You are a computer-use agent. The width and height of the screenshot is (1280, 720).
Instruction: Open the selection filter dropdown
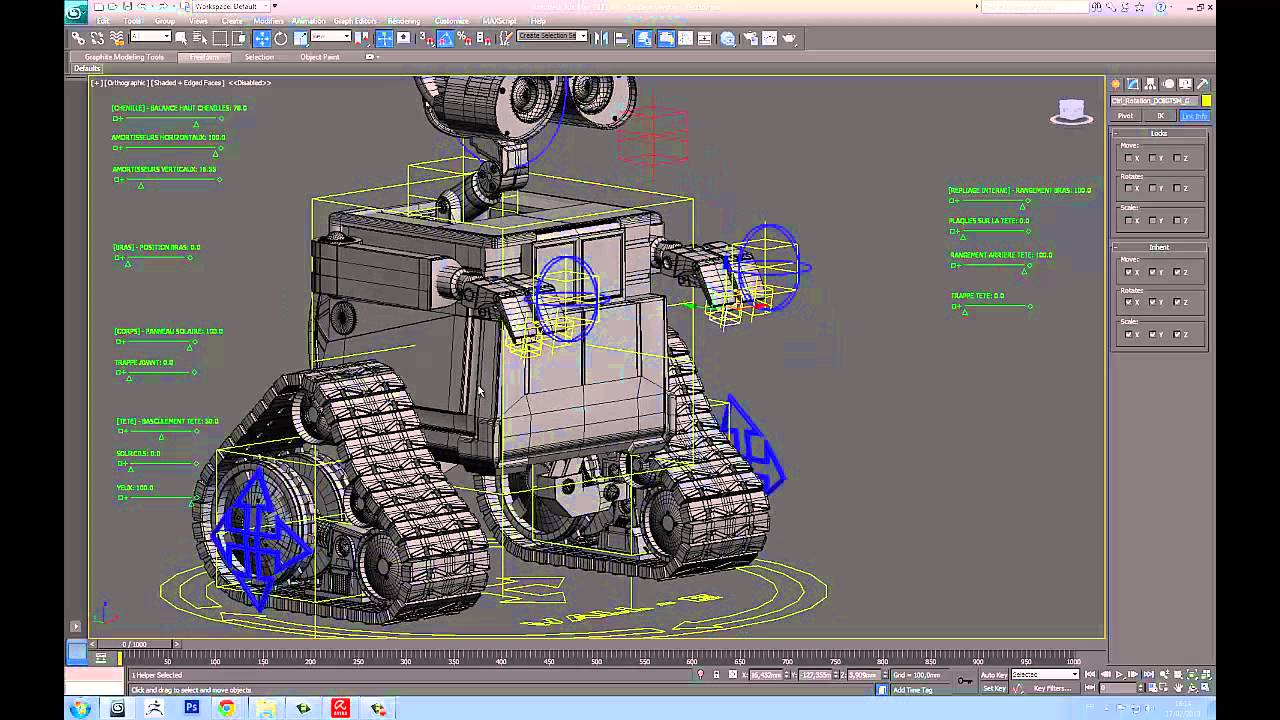[x=151, y=37]
